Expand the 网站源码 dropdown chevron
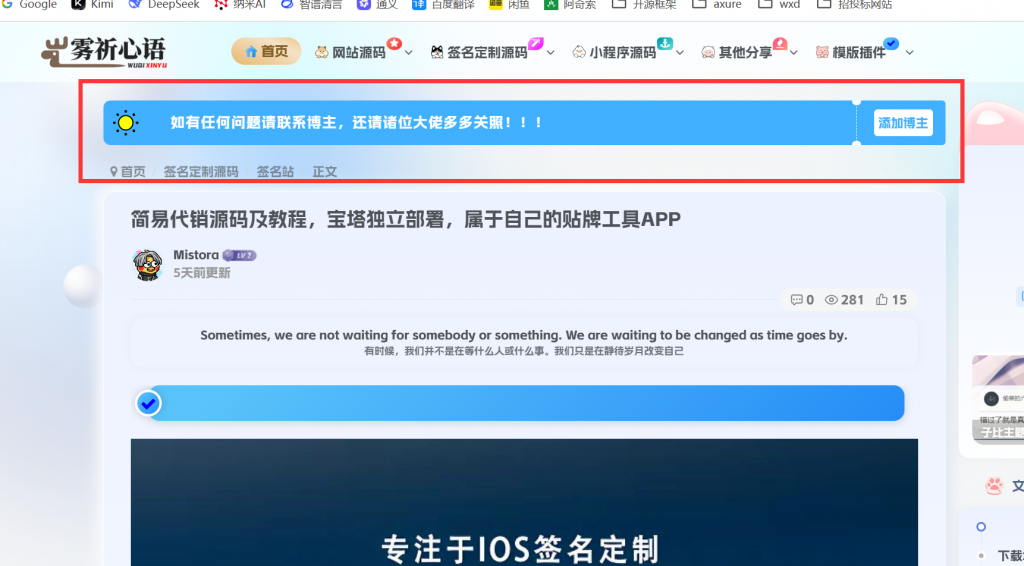This screenshot has width=1024, height=566. pos(409,53)
